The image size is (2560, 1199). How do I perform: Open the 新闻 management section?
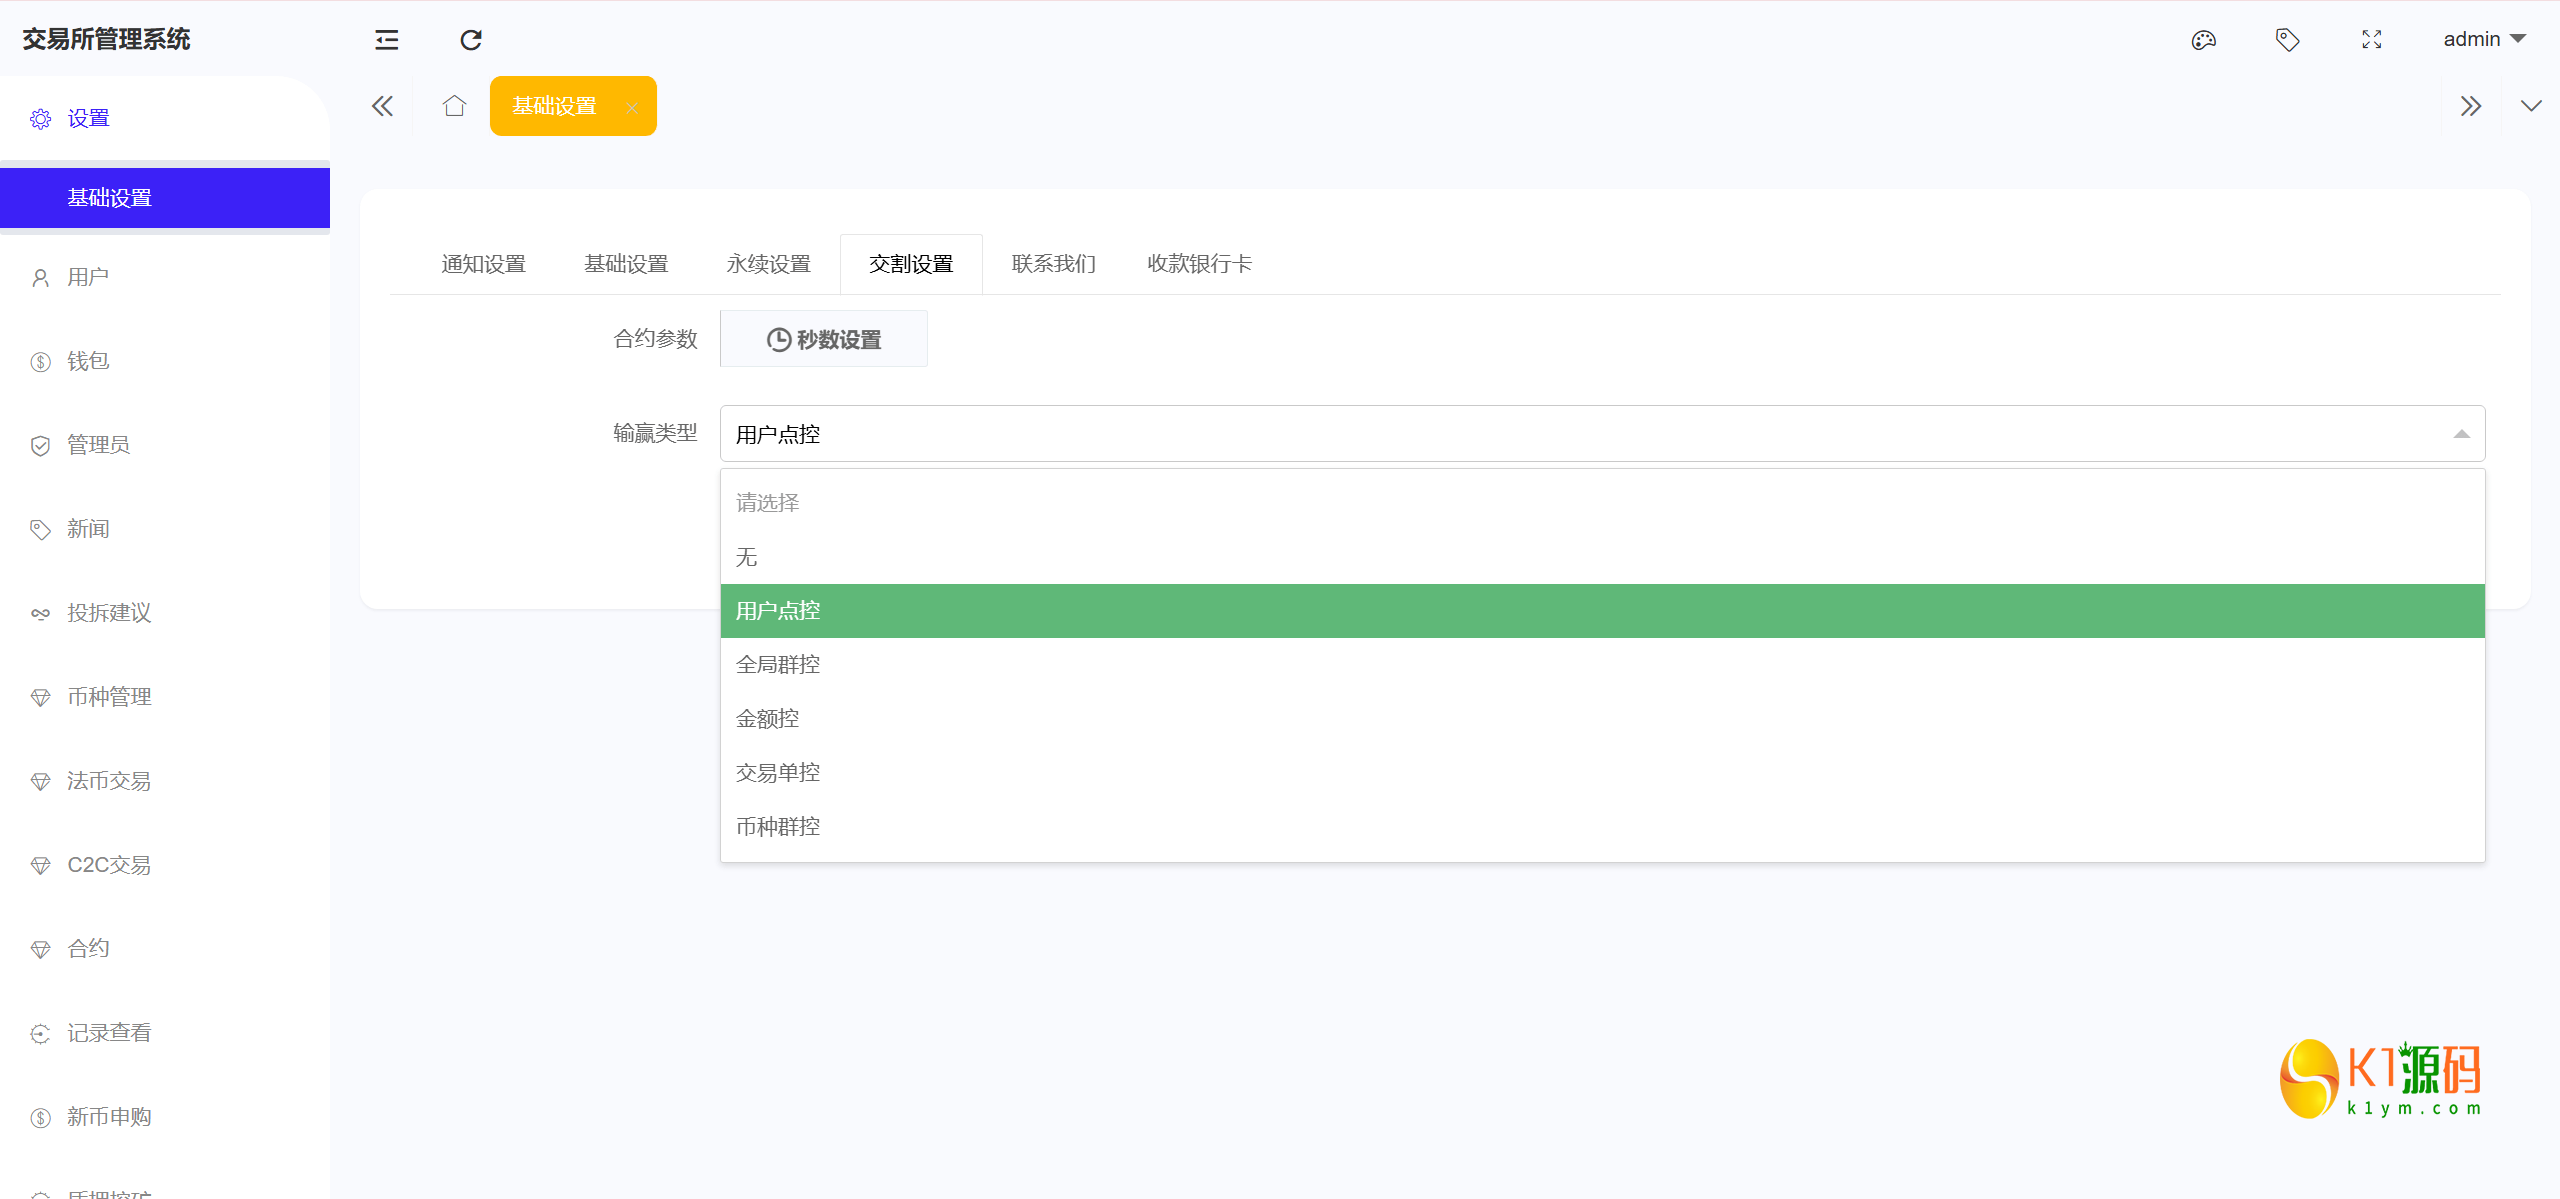(x=87, y=529)
